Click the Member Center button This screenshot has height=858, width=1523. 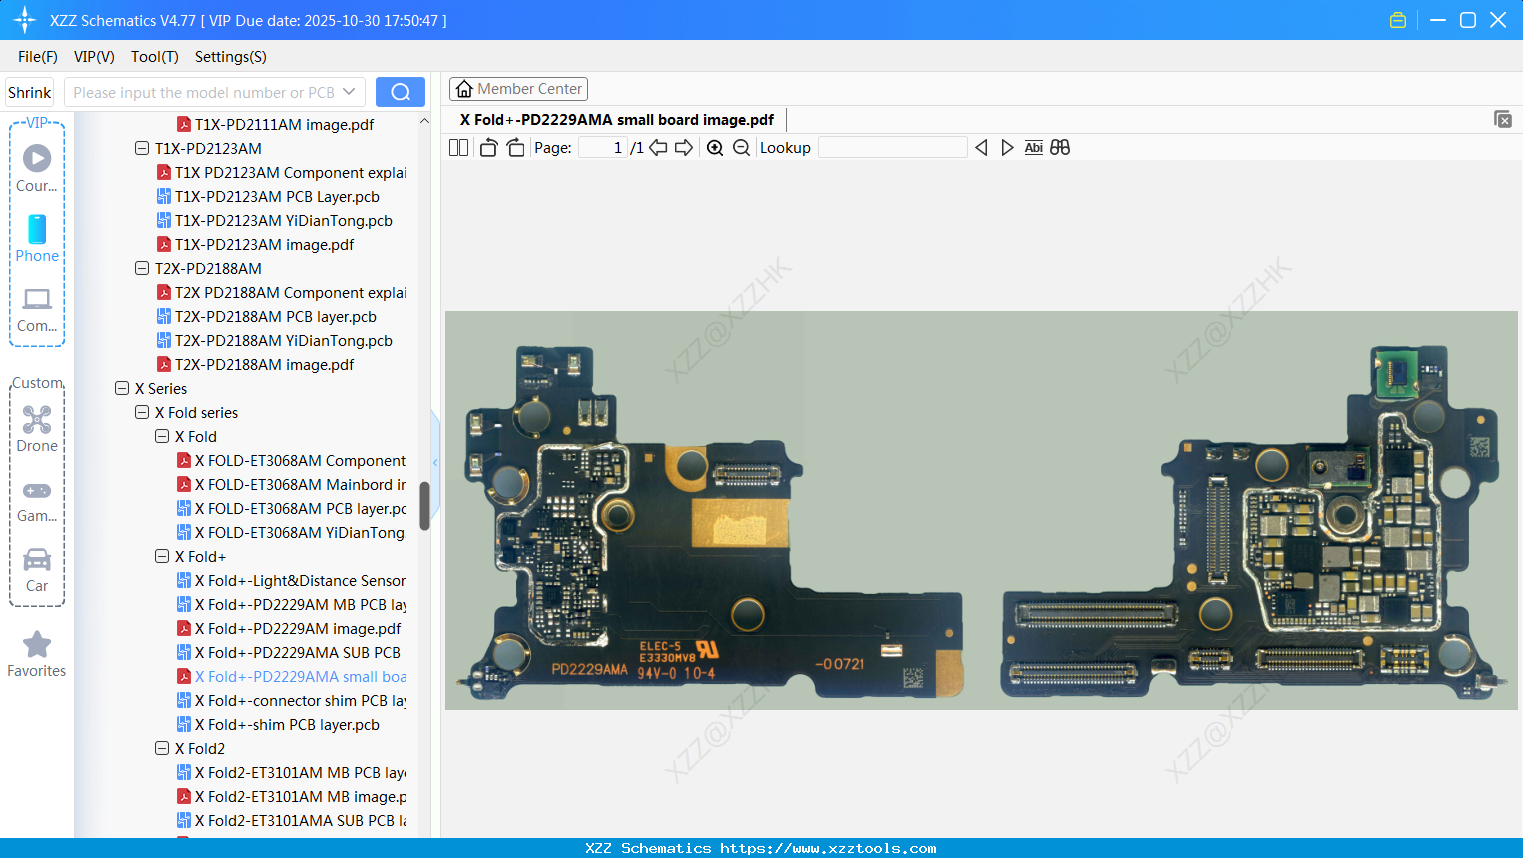point(518,88)
